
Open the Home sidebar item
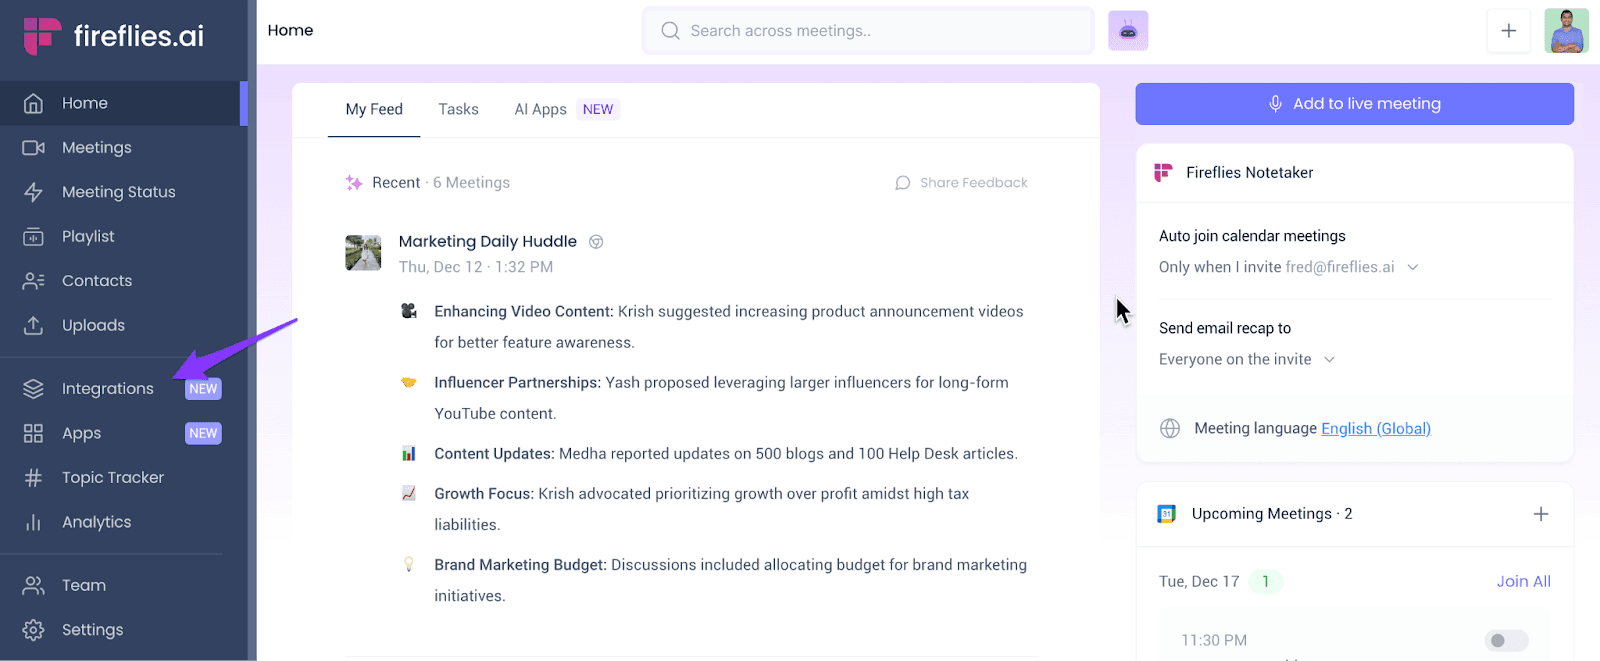(x=124, y=103)
